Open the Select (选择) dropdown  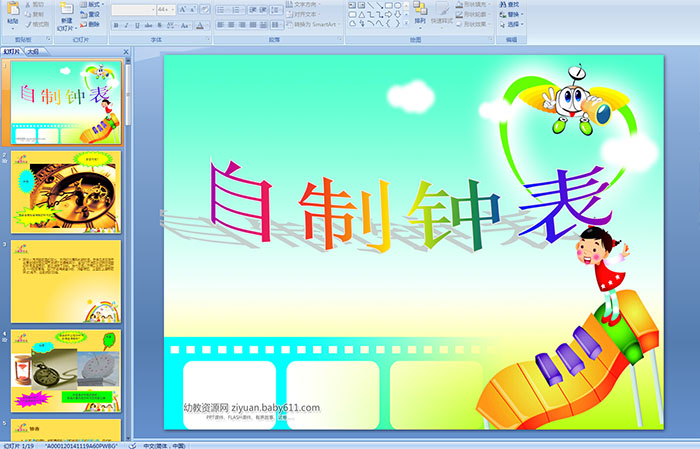point(514,24)
